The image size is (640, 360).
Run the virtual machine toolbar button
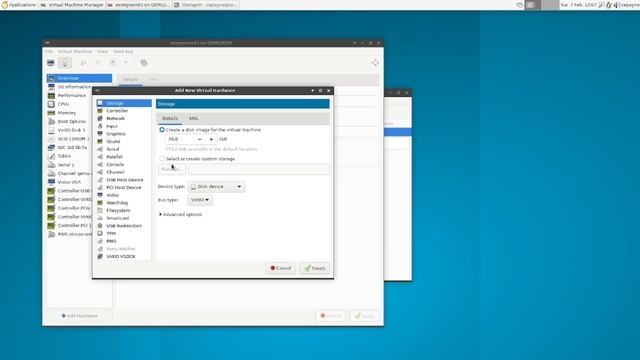(x=83, y=63)
